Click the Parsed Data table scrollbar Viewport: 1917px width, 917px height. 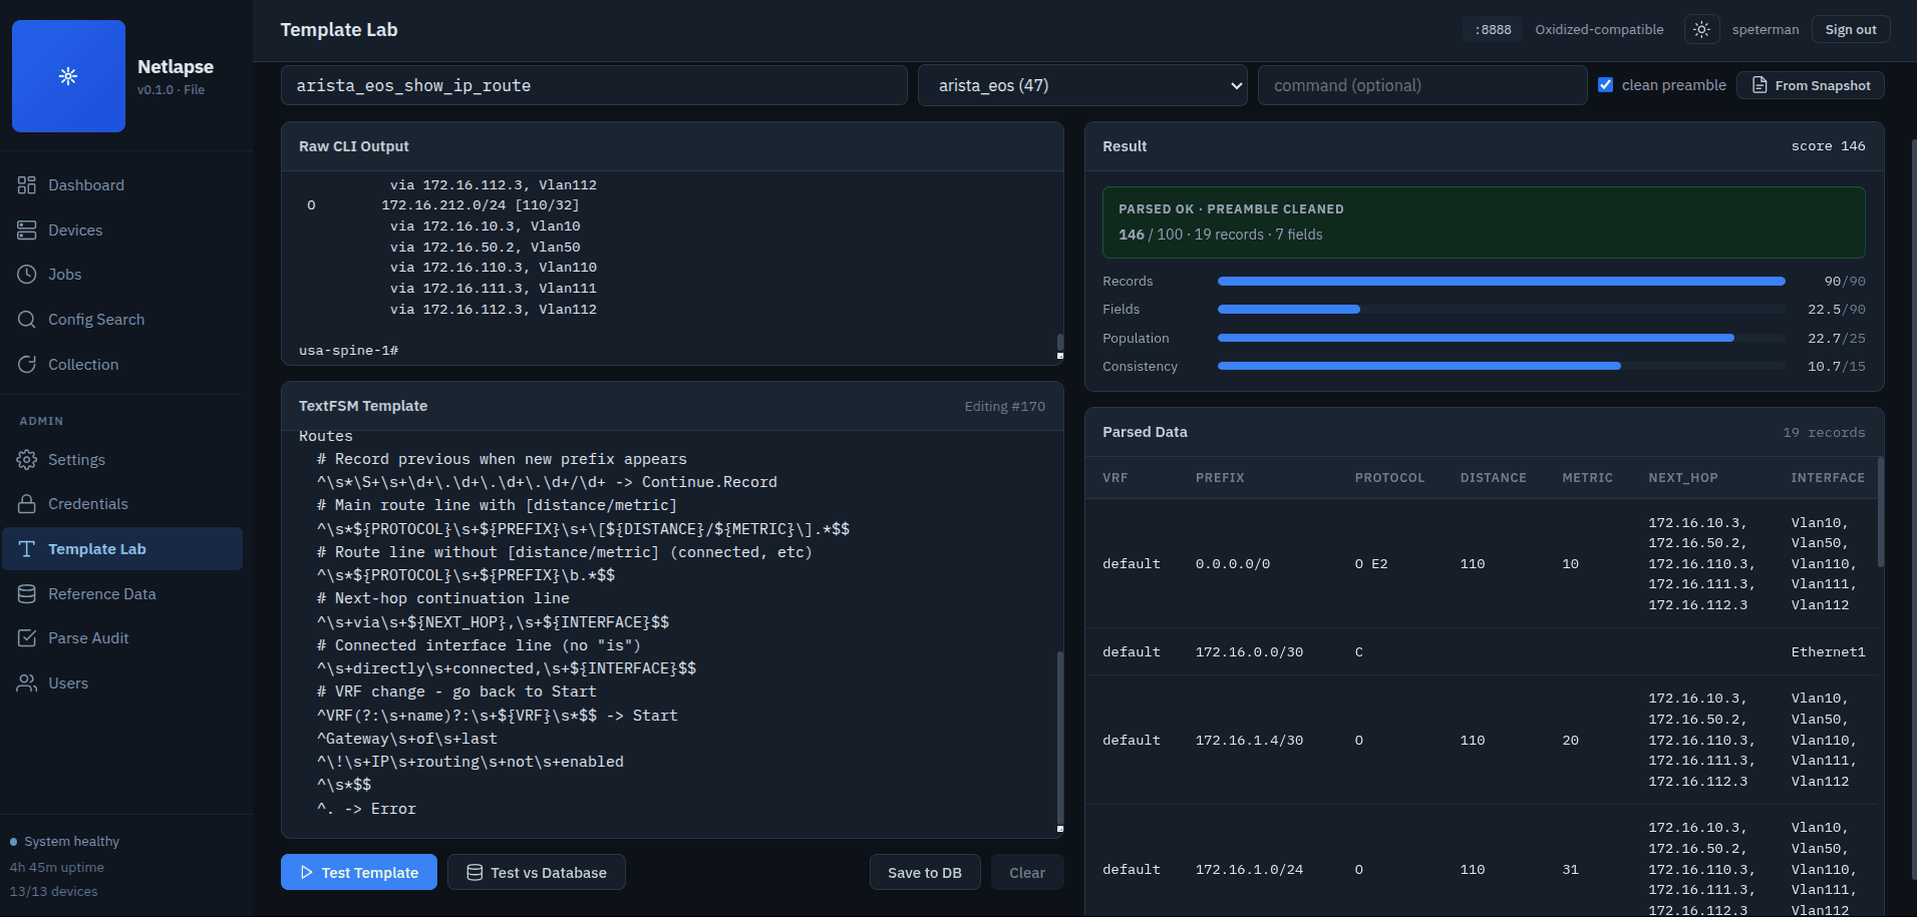tap(1880, 512)
